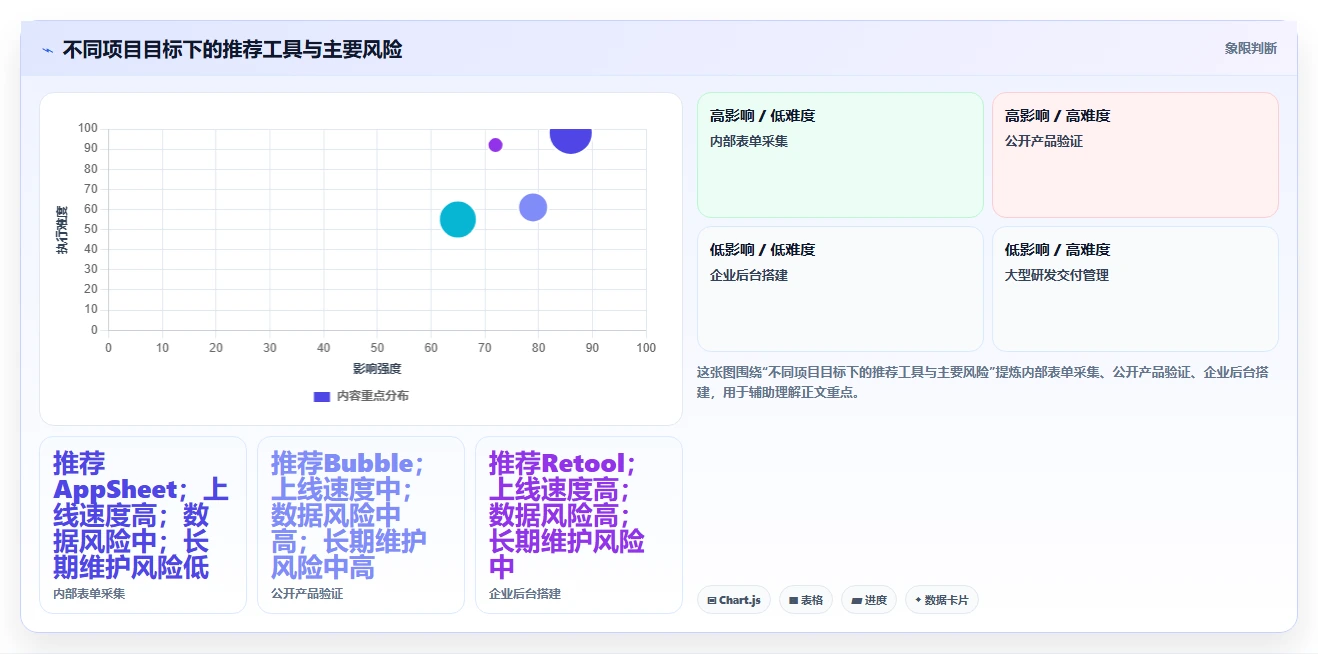The width and height of the screenshot is (1318, 654).
Task: Click 企业后台搭建 under Retool card
Action: (525, 594)
